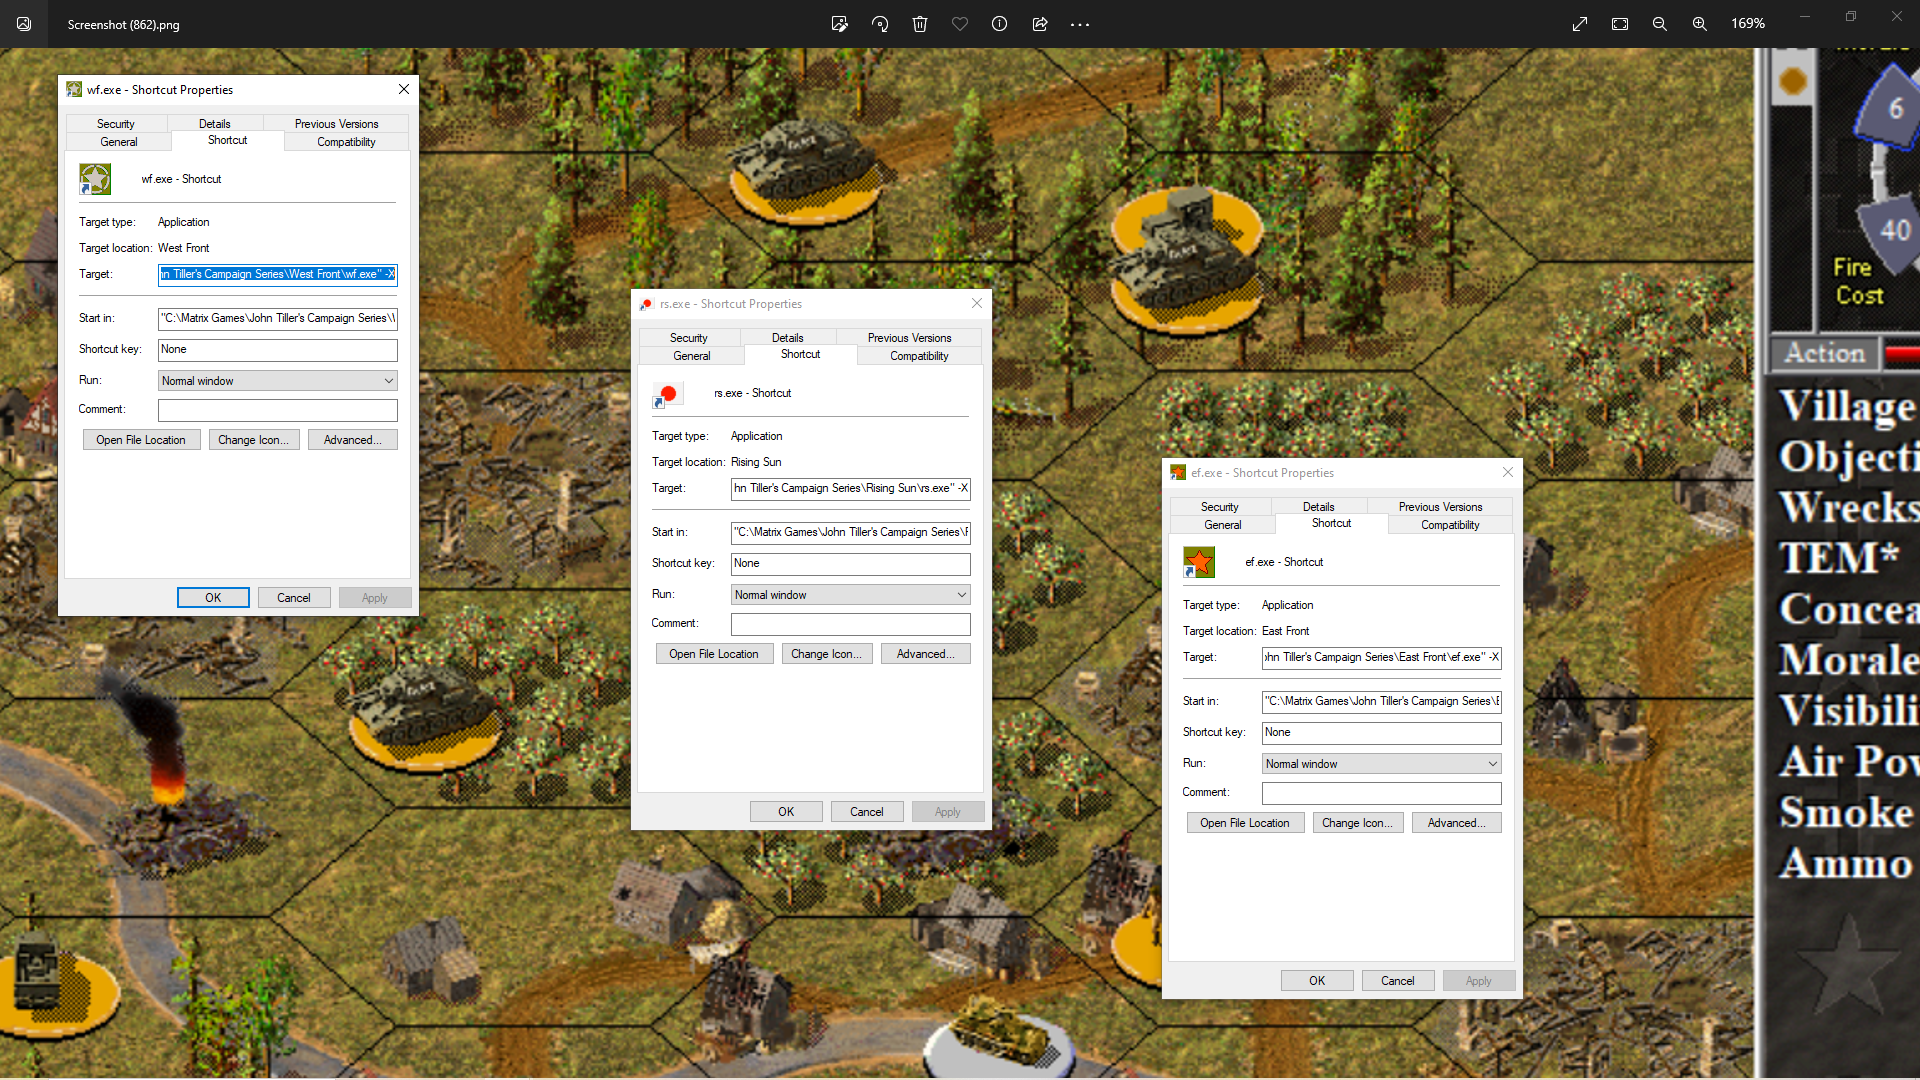
Task: Click Change Icon button in wf.exe dialog
Action: (x=253, y=440)
